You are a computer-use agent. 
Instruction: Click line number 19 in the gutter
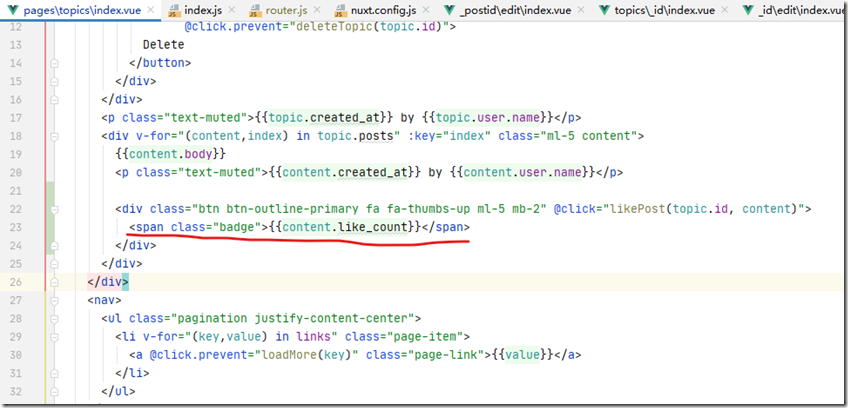pos(16,154)
